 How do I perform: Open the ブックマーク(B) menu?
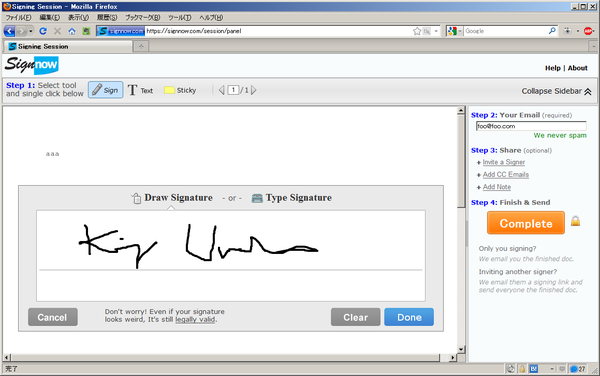pos(143,17)
